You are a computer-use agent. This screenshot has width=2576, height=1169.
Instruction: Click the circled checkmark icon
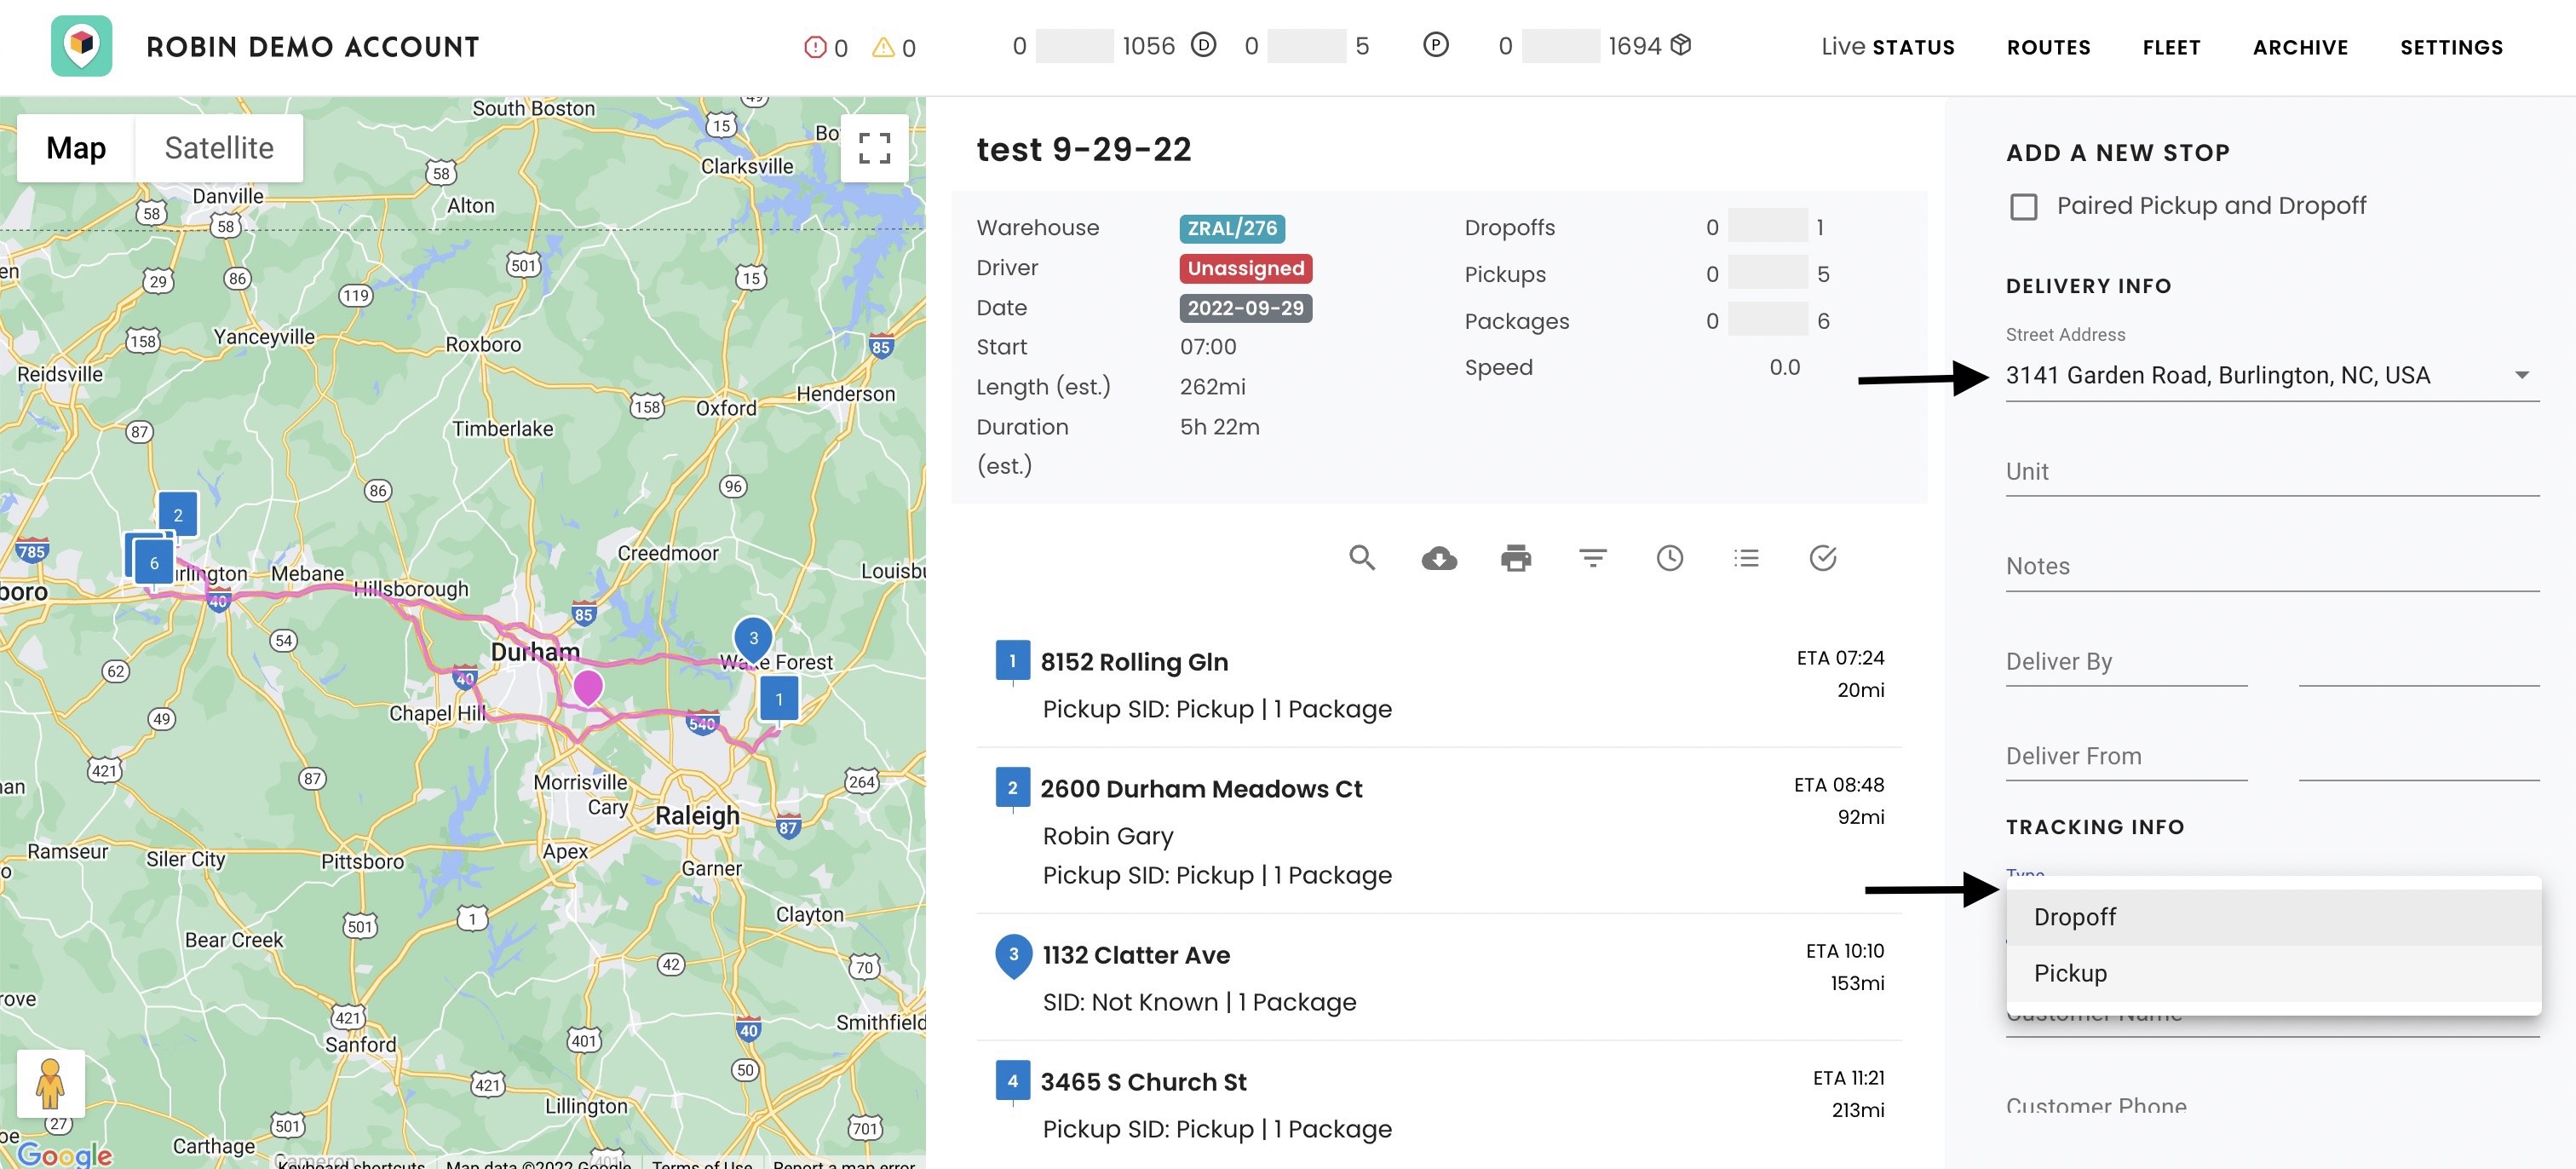tap(1822, 558)
